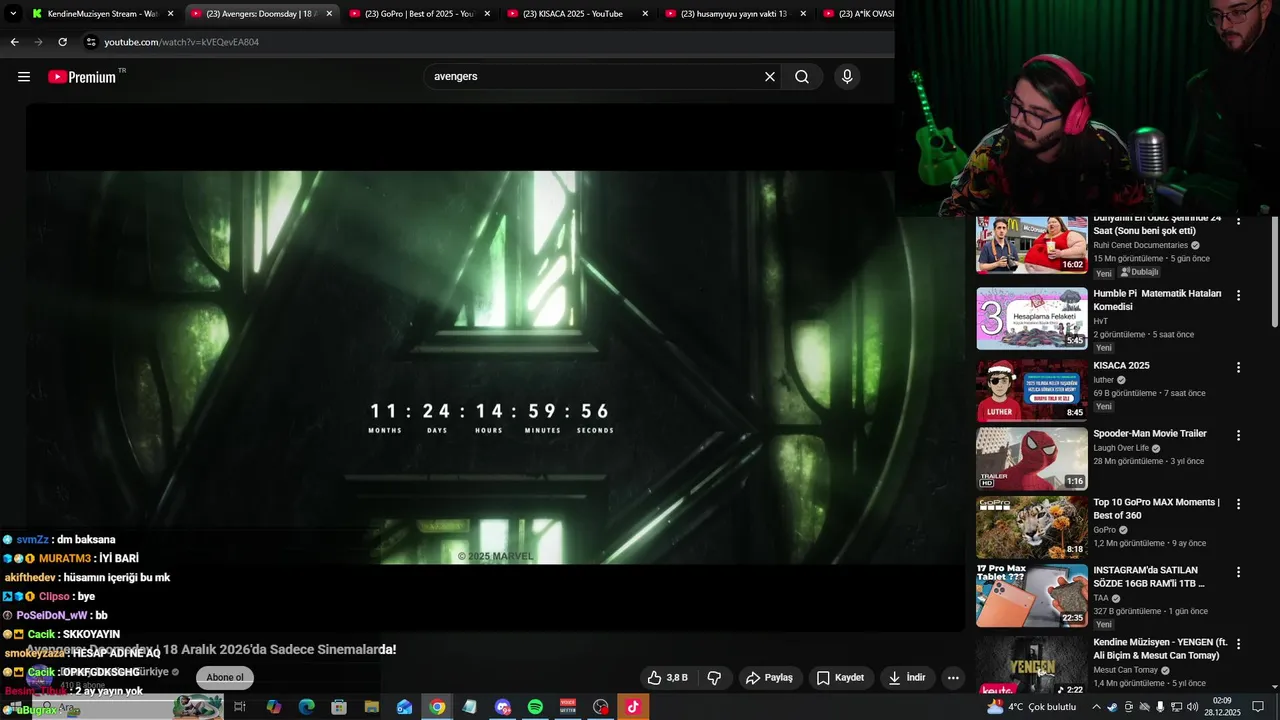Switch to Chrome in the taskbar
The height and width of the screenshot is (720, 1280).
[x=437, y=707]
